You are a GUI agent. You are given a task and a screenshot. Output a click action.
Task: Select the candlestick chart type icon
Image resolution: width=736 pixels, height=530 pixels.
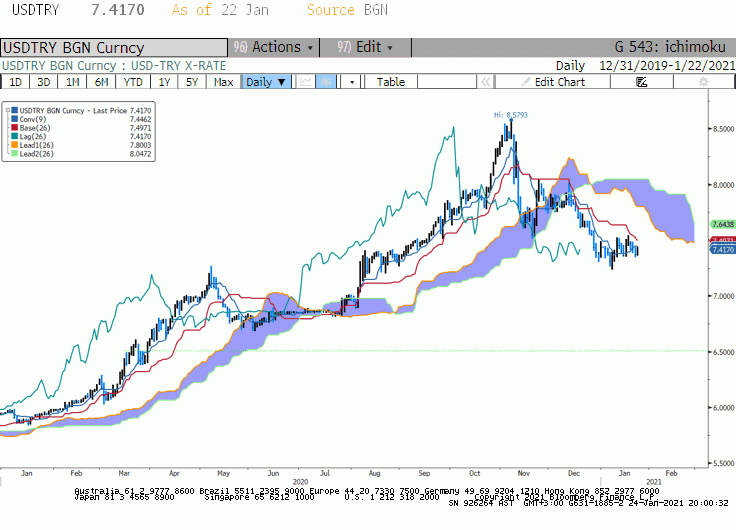(x=326, y=82)
